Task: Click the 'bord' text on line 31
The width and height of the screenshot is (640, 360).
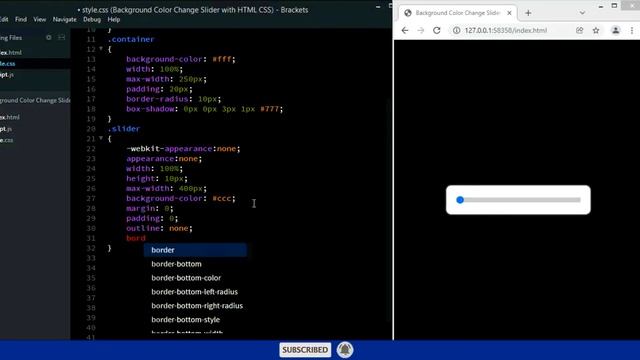Action: tap(136, 238)
